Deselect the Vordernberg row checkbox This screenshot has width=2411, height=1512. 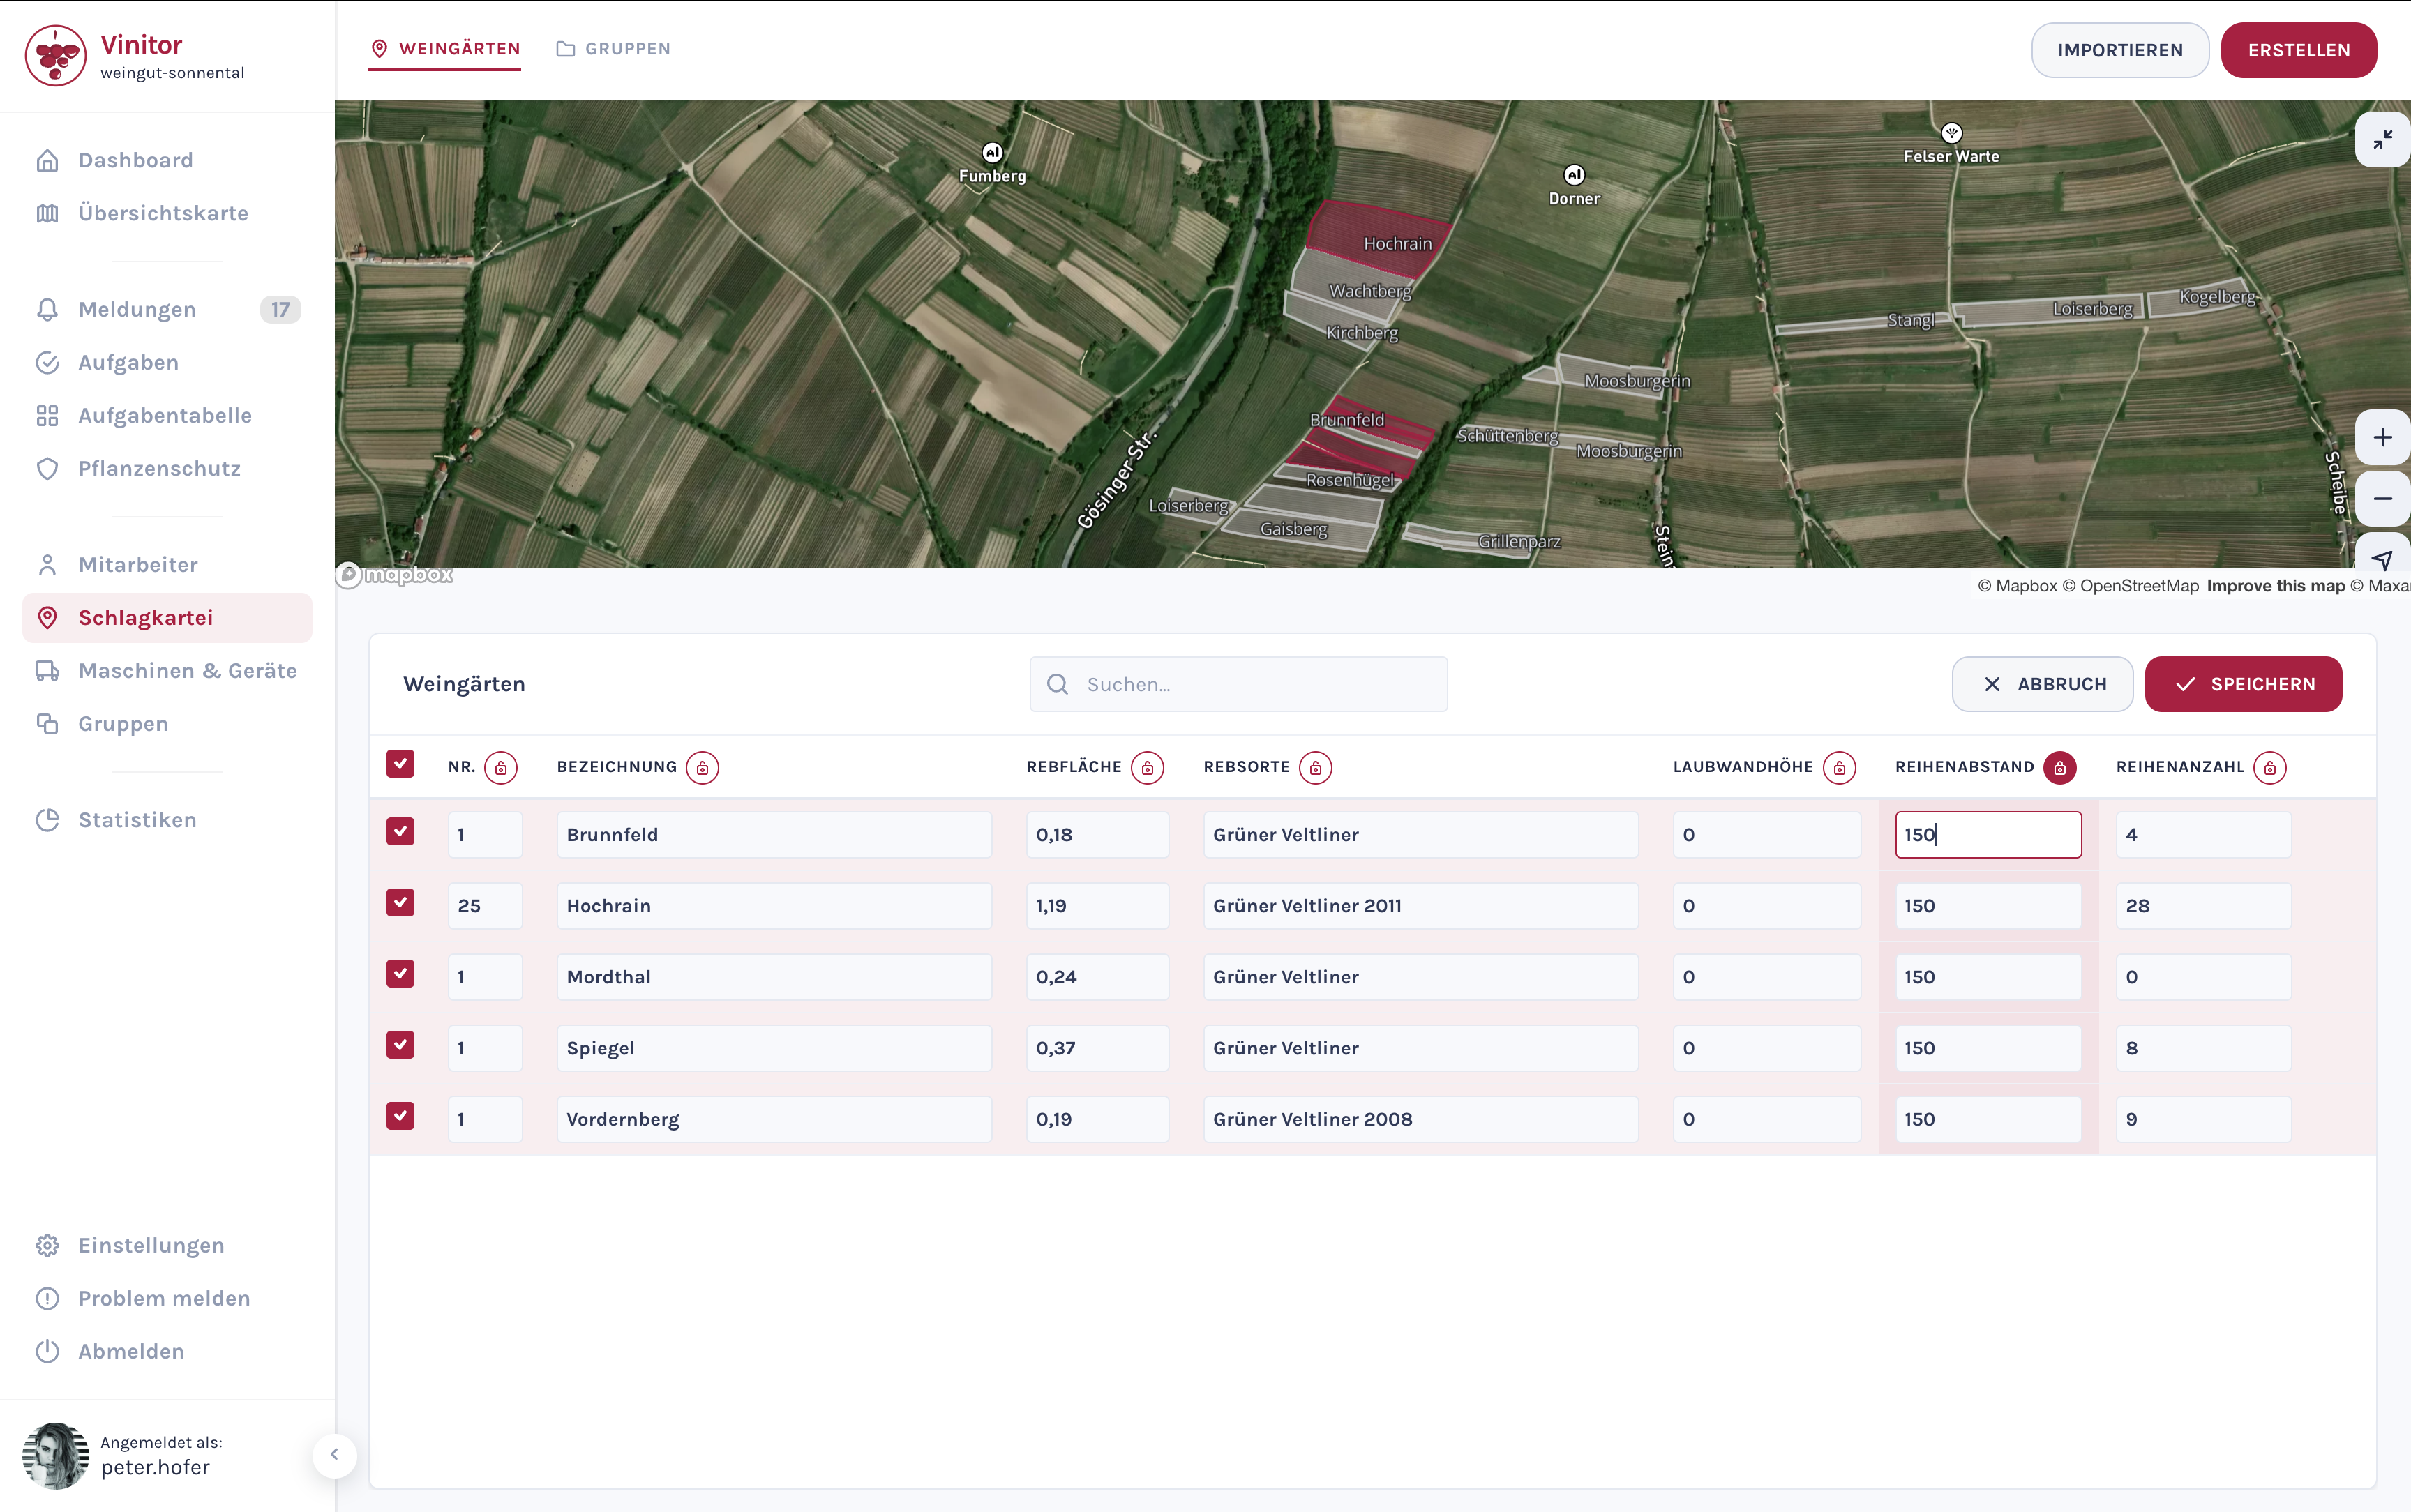click(400, 1116)
